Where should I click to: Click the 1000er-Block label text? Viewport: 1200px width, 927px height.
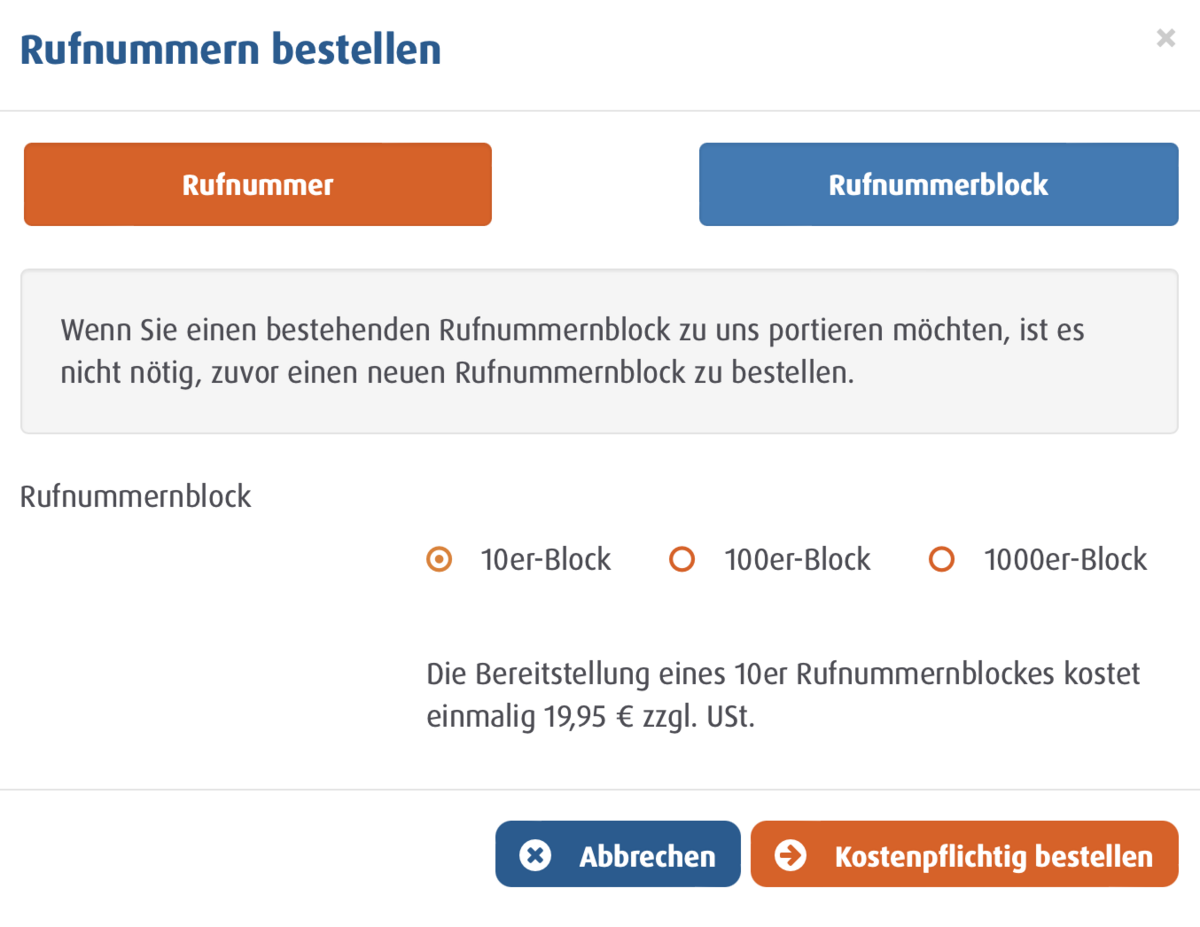[1065, 560]
